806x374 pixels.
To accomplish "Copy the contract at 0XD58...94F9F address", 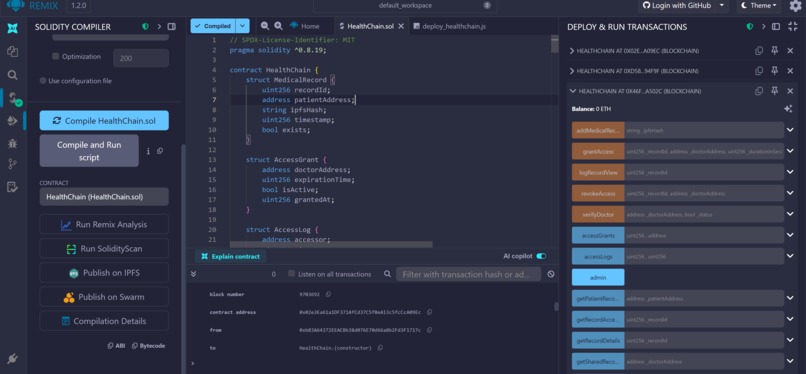I will (759, 71).
